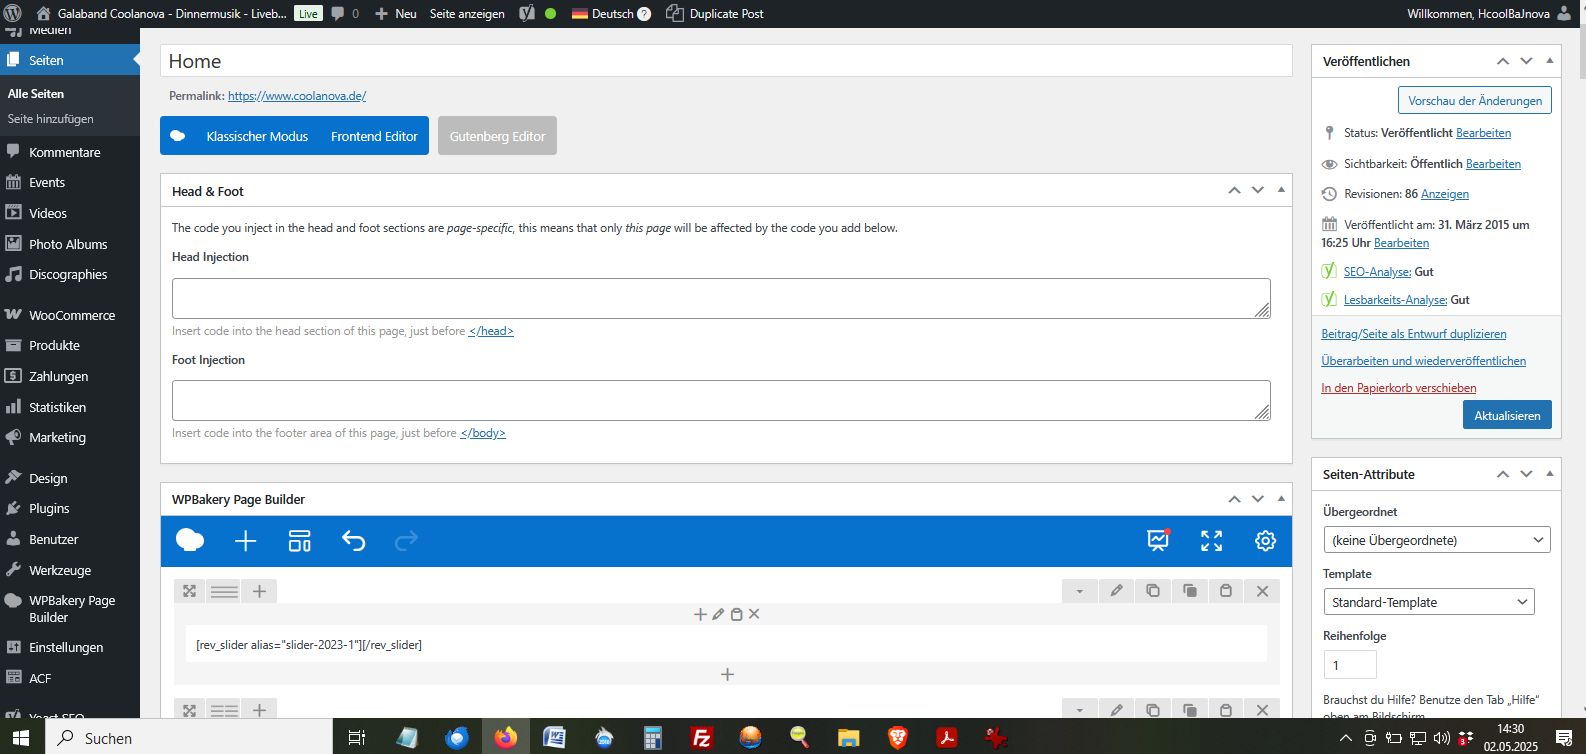Viewport: 1586px width, 754px height.
Task: Open the Template dropdown
Action: [x=1428, y=602]
